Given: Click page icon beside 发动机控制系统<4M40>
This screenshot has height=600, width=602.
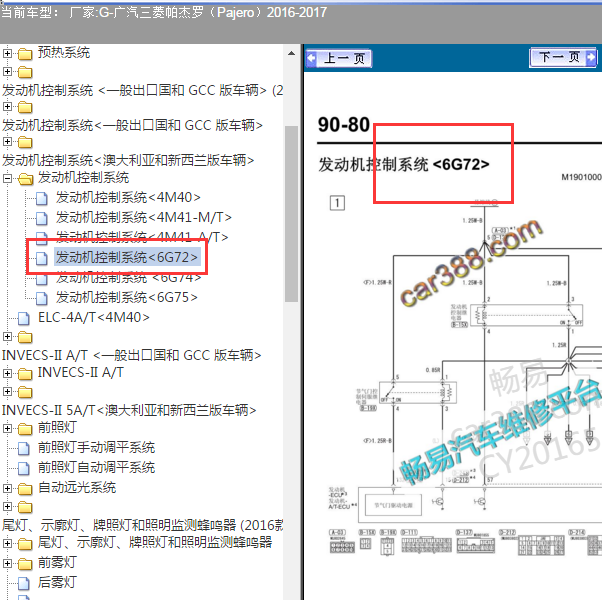Looking at the screenshot, I should point(41,198).
